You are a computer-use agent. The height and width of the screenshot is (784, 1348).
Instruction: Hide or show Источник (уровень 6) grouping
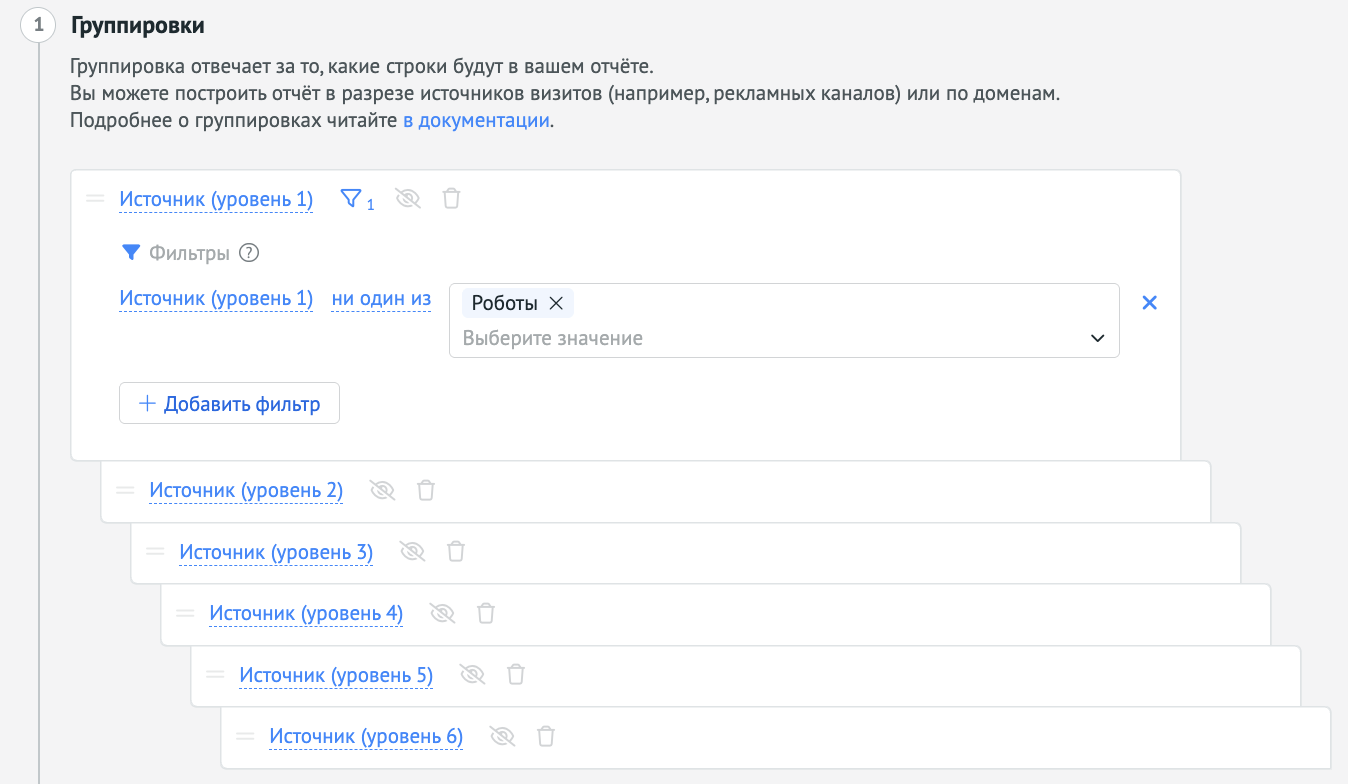tap(503, 737)
